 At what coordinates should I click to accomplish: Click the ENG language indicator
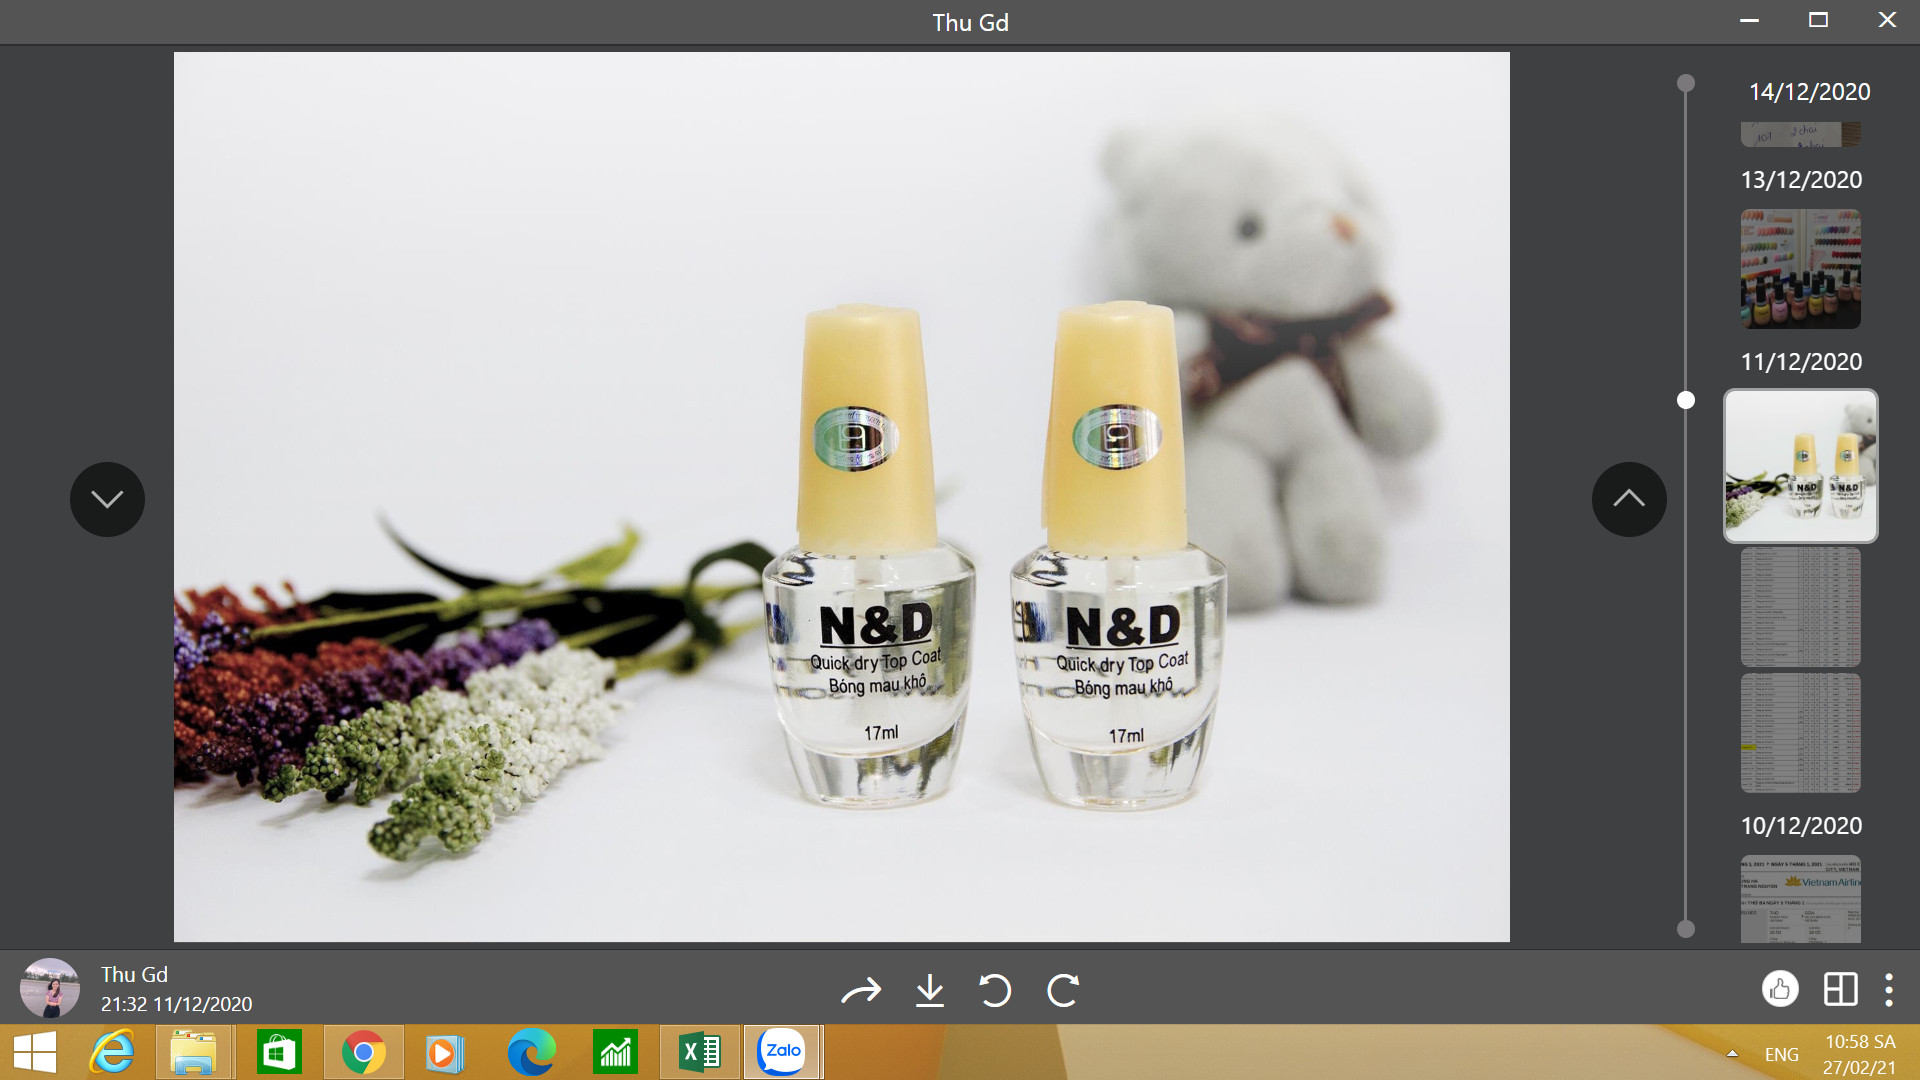(x=1781, y=1055)
